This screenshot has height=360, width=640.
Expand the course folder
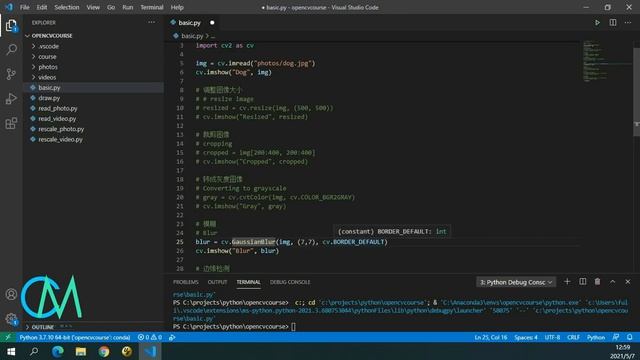[x=94, y=56]
